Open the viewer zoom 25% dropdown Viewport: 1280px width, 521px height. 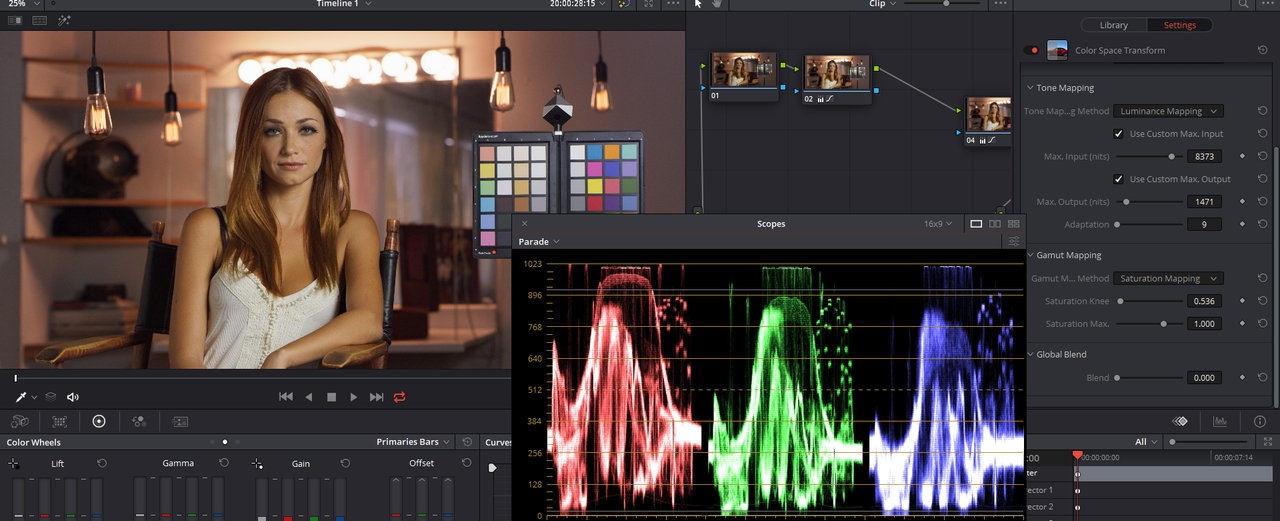[x=22, y=4]
